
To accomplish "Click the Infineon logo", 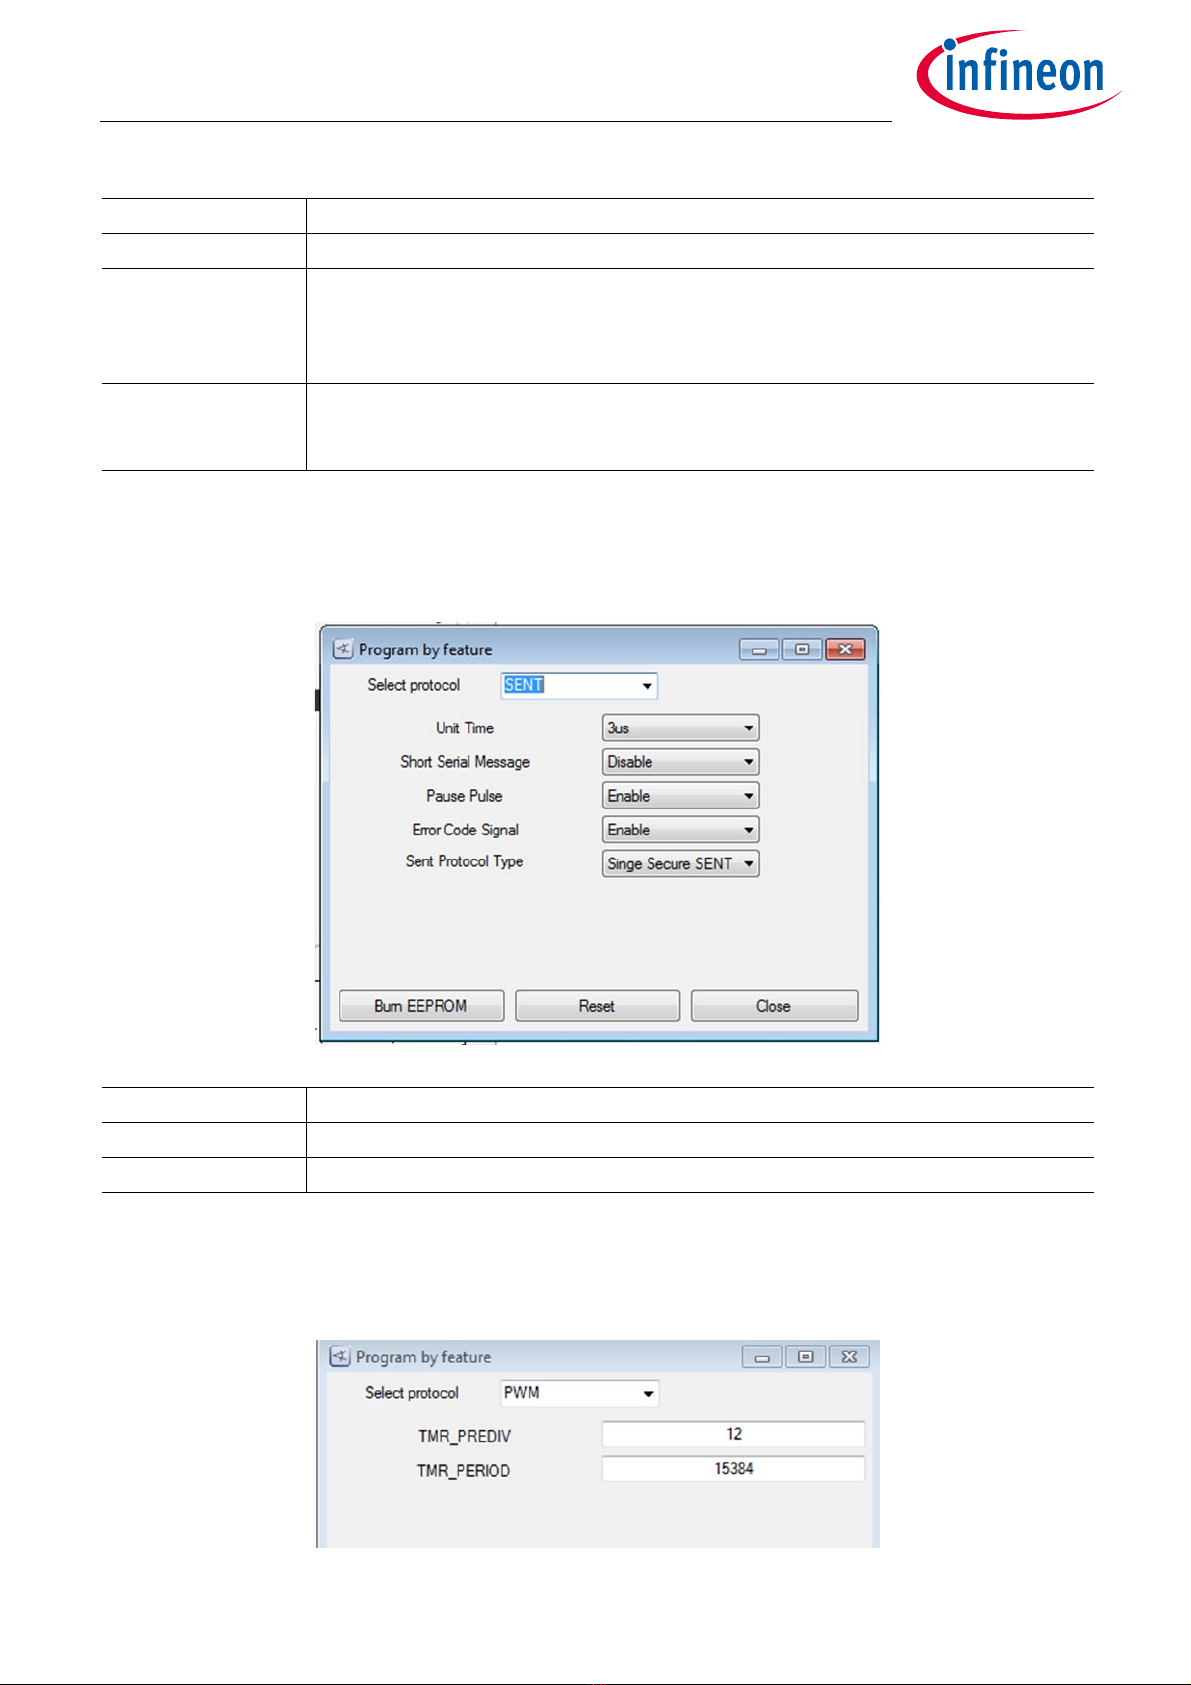I will click(1018, 73).
